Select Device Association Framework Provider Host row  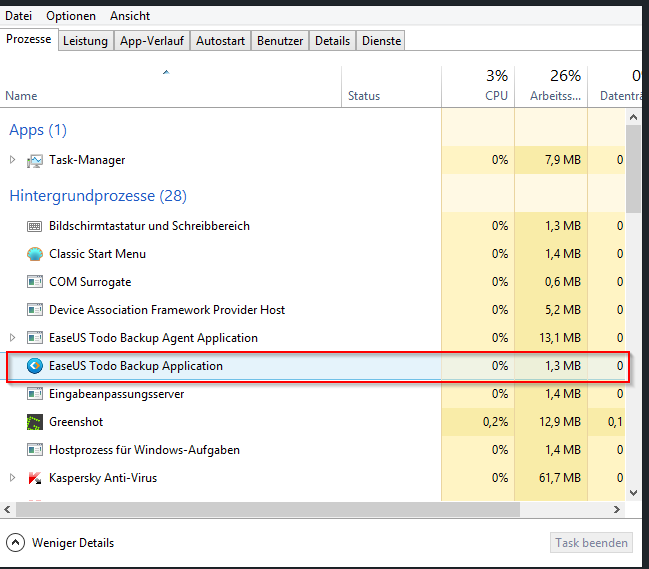coord(167,310)
